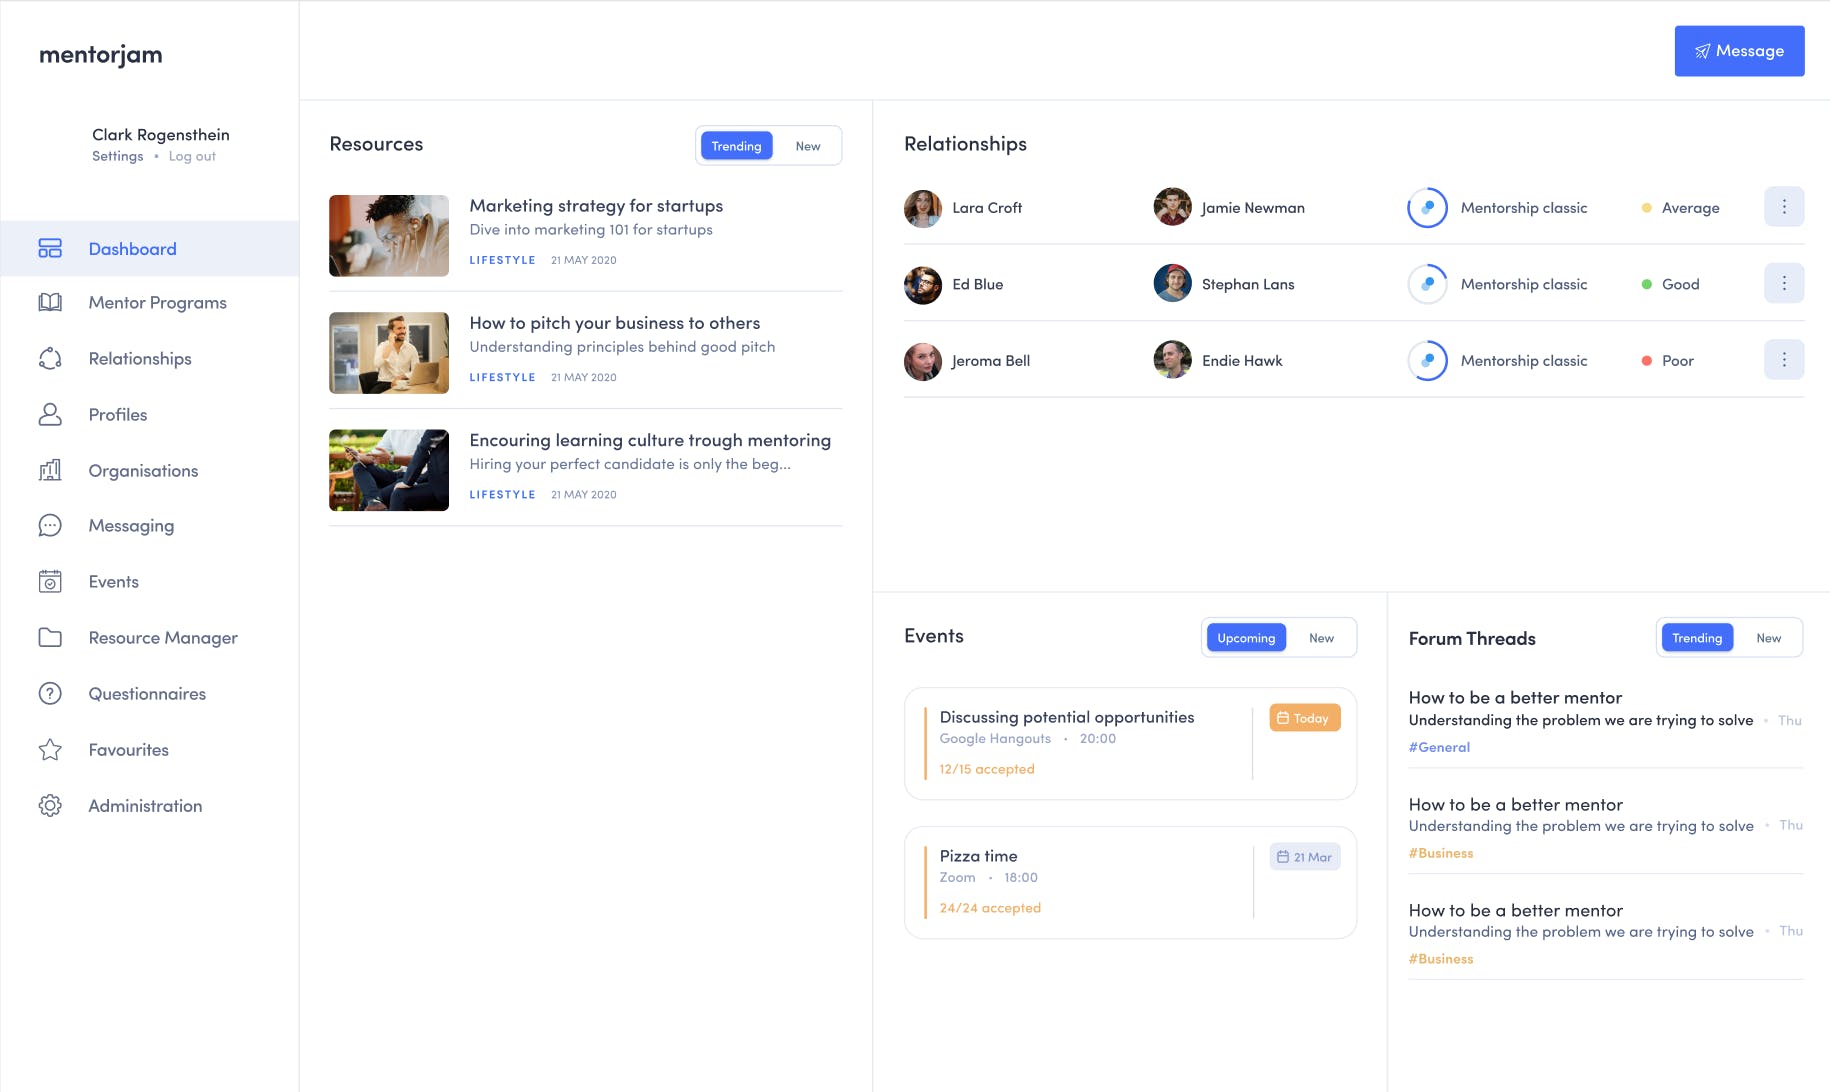Click the Dashboard layout icon in sidebar

[x=50, y=248]
